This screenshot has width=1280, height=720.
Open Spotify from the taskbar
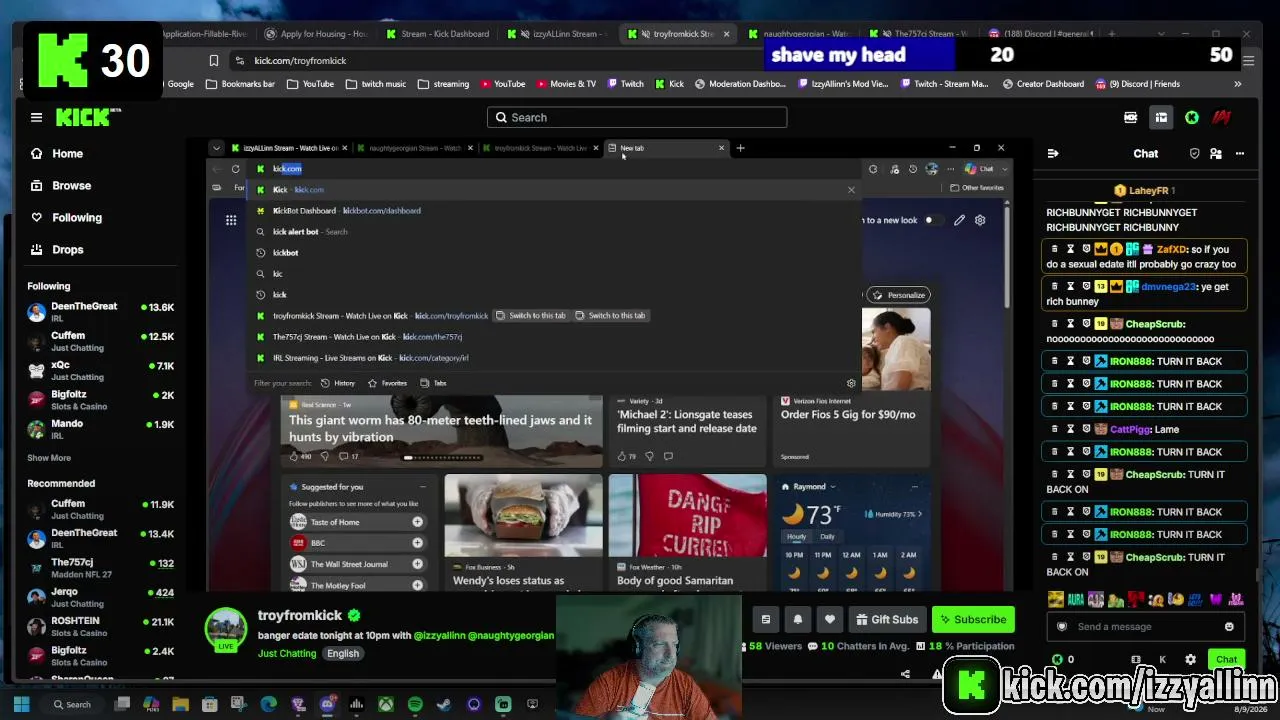point(415,705)
